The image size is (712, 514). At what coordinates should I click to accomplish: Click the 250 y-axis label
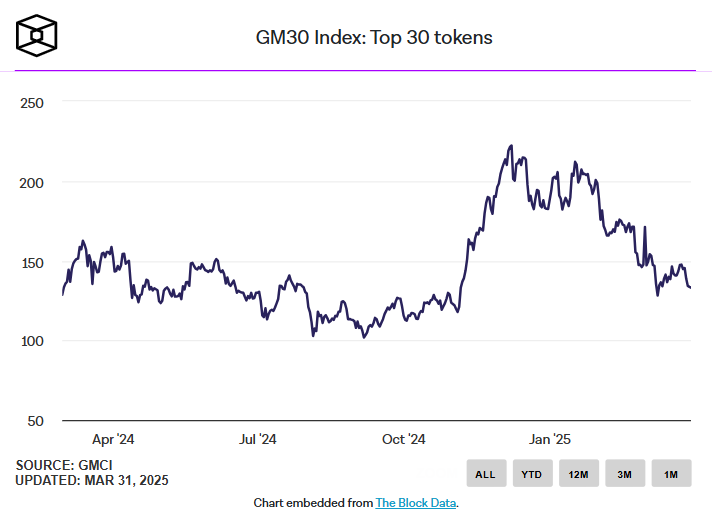[32, 103]
